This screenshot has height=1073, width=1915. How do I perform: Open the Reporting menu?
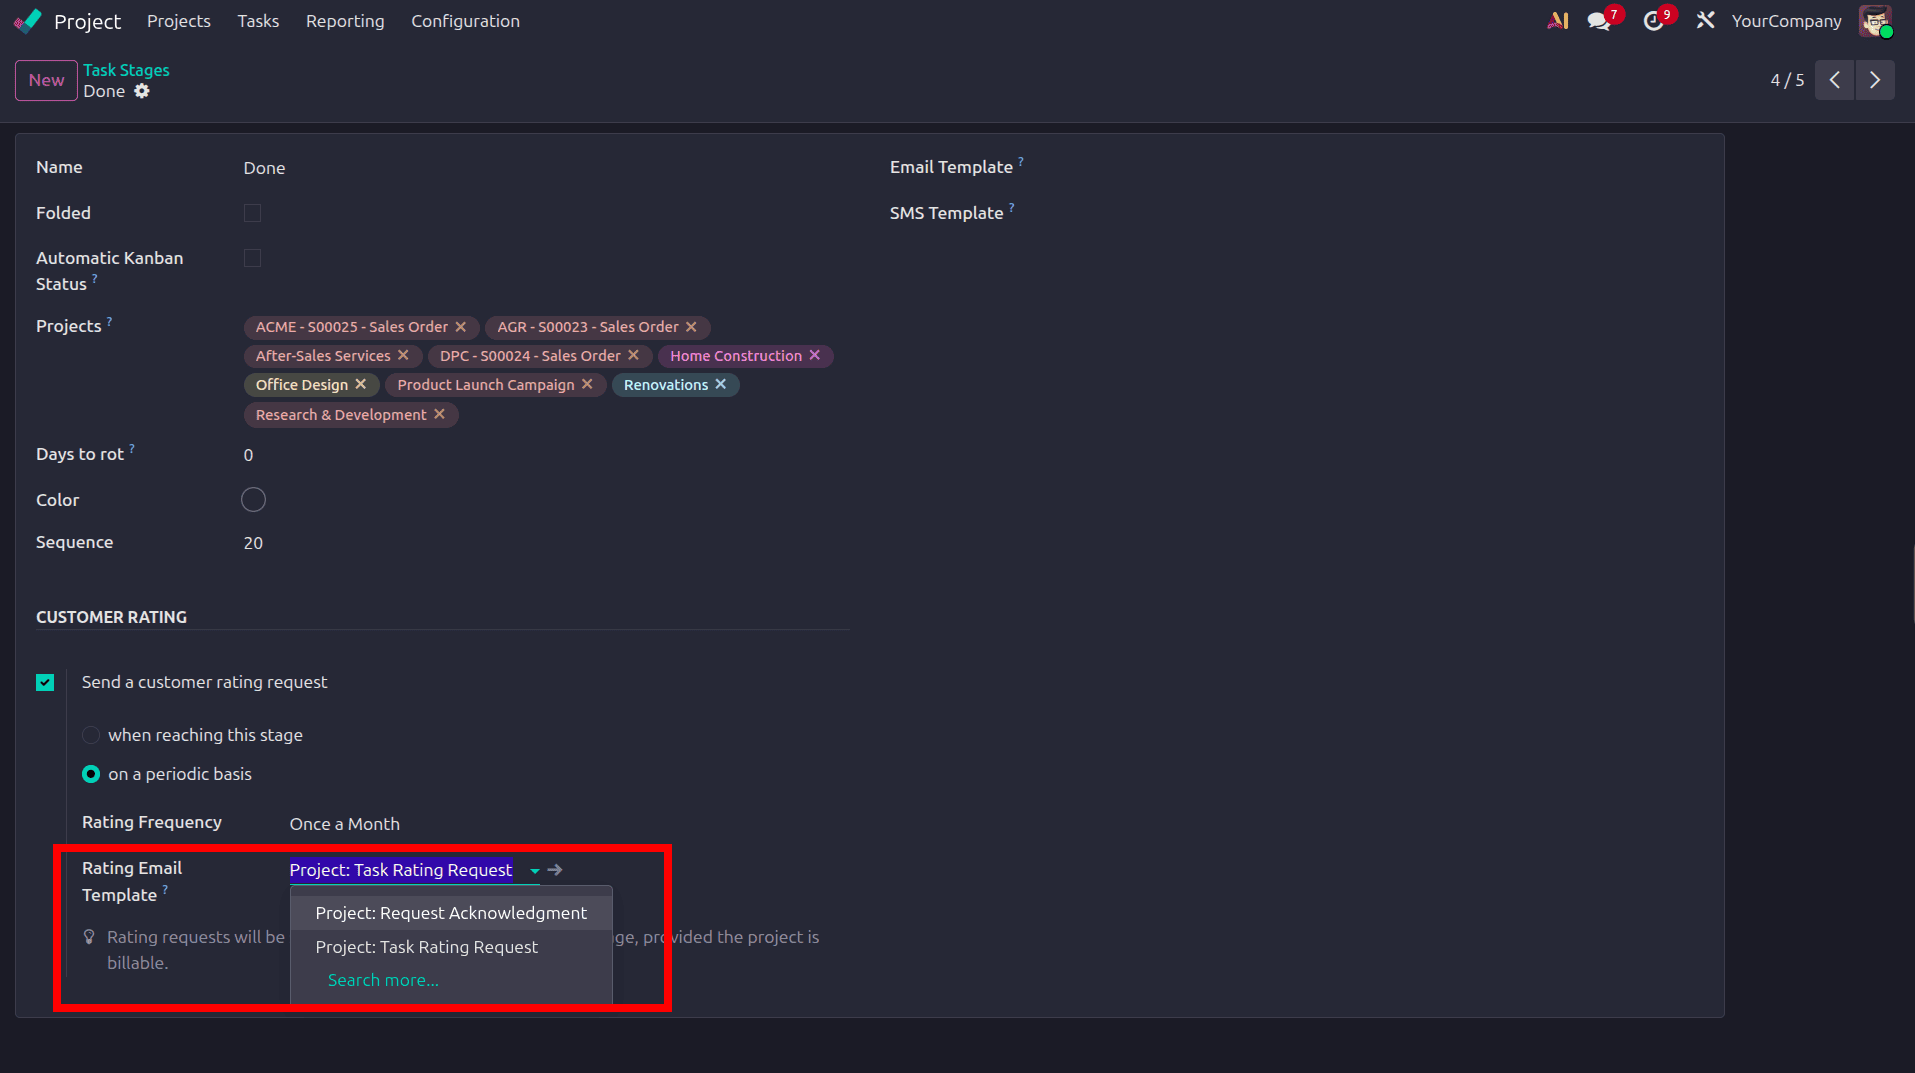coord(345,21)
